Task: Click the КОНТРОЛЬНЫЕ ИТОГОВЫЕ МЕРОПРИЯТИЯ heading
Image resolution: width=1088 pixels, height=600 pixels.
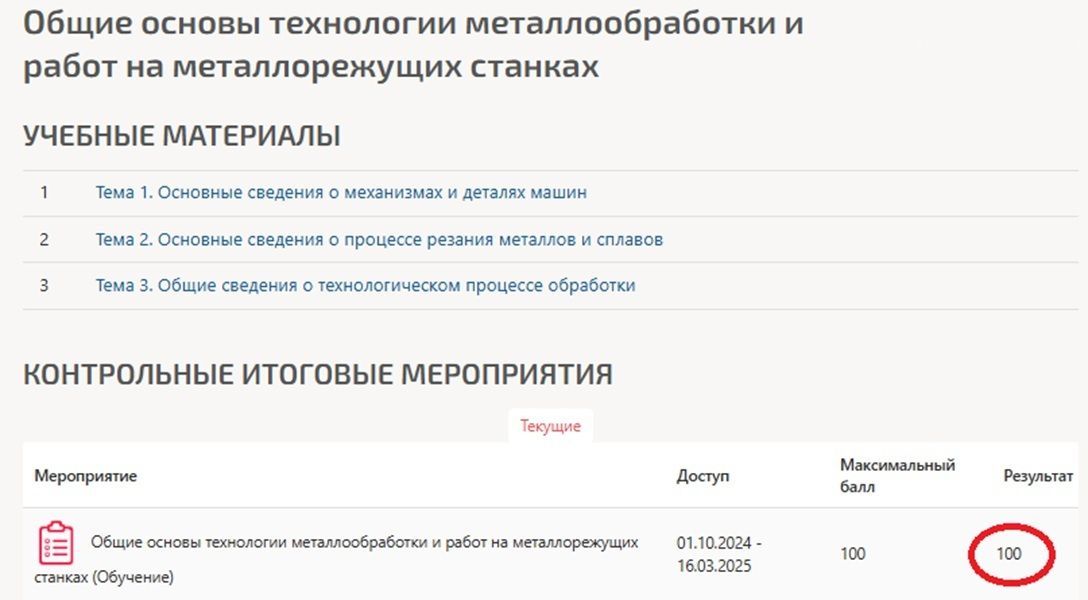Action: pos(318,374)
